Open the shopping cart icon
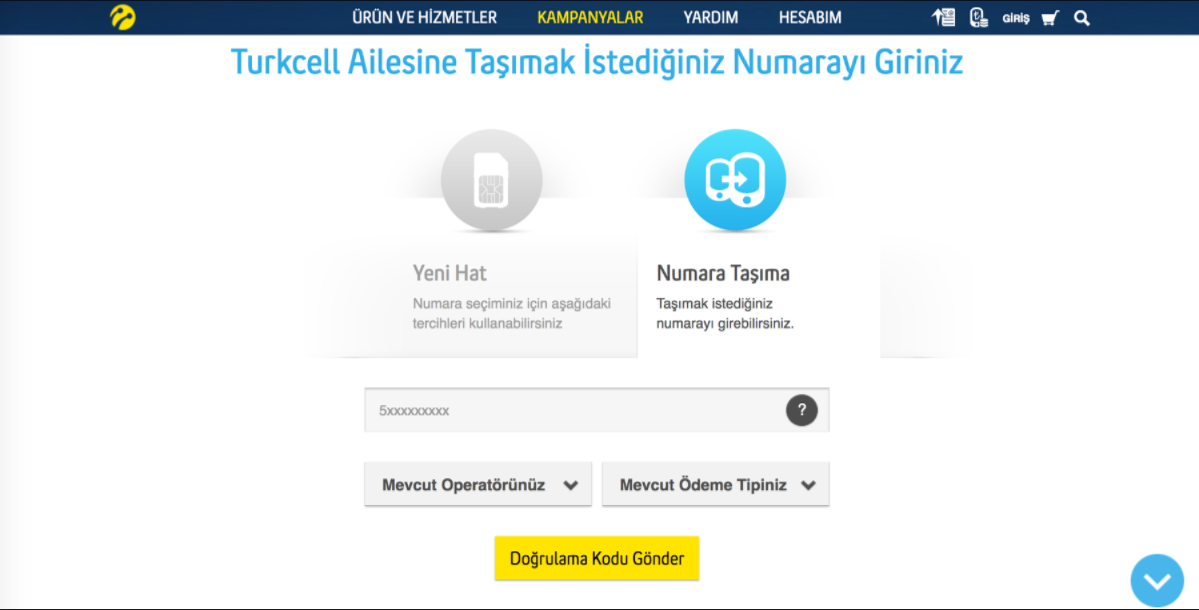This screenshot has width=1199, height=610. (x=1050, y=18)
